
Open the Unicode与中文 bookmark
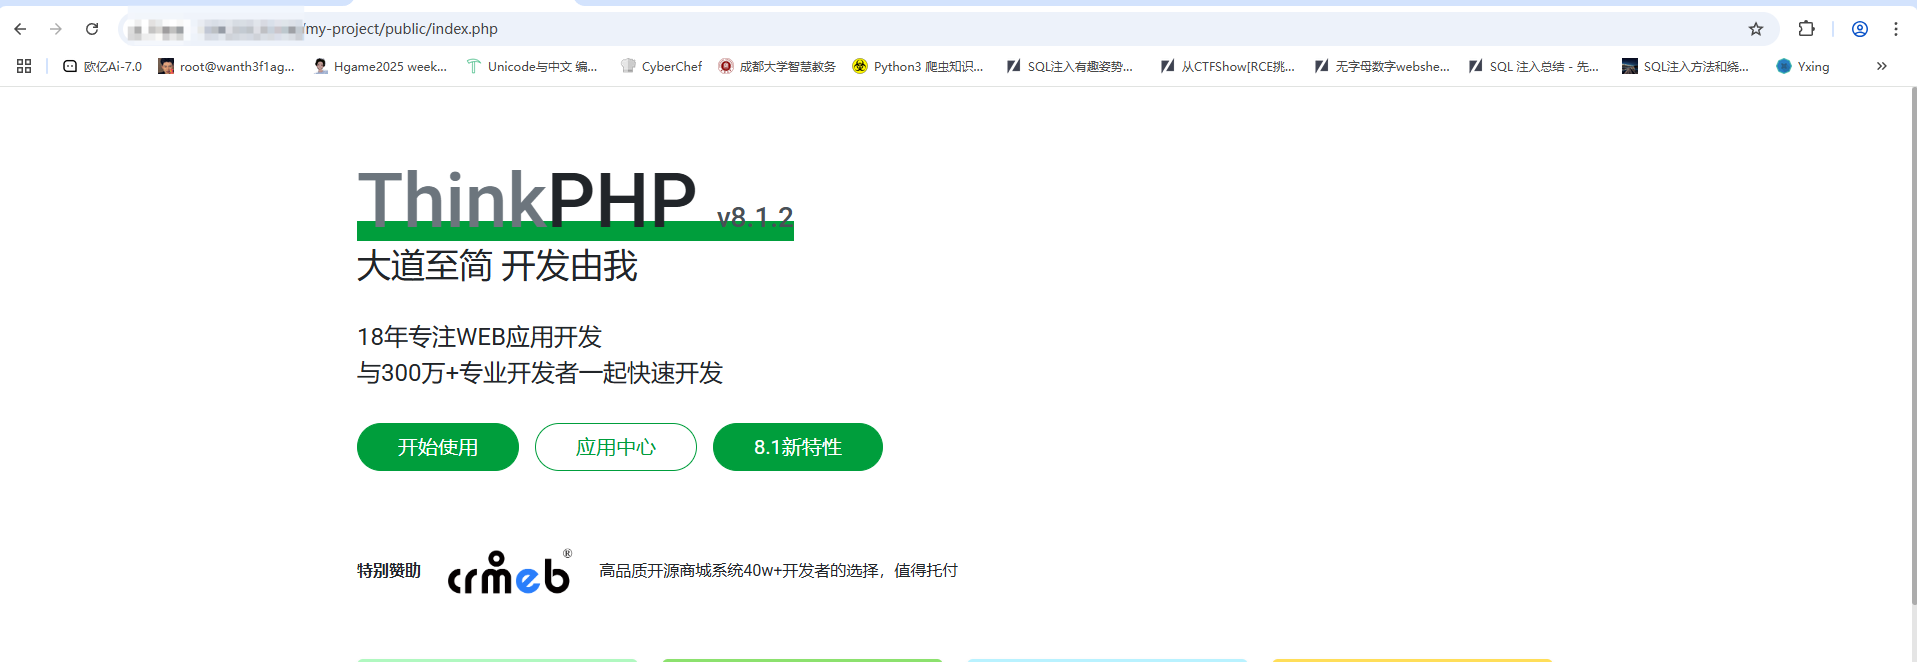532,66
